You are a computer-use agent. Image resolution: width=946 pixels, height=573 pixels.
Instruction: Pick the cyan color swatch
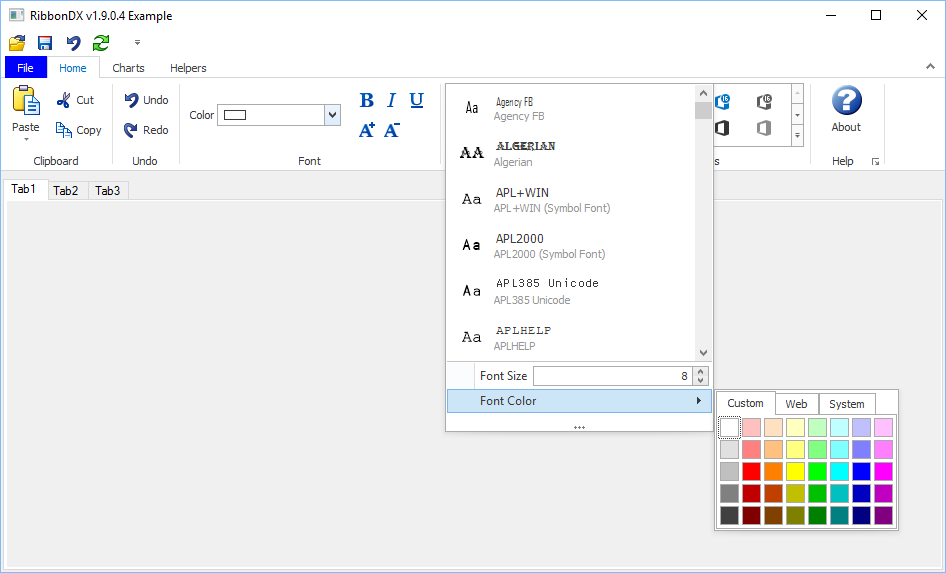click(x=839, y=471)
